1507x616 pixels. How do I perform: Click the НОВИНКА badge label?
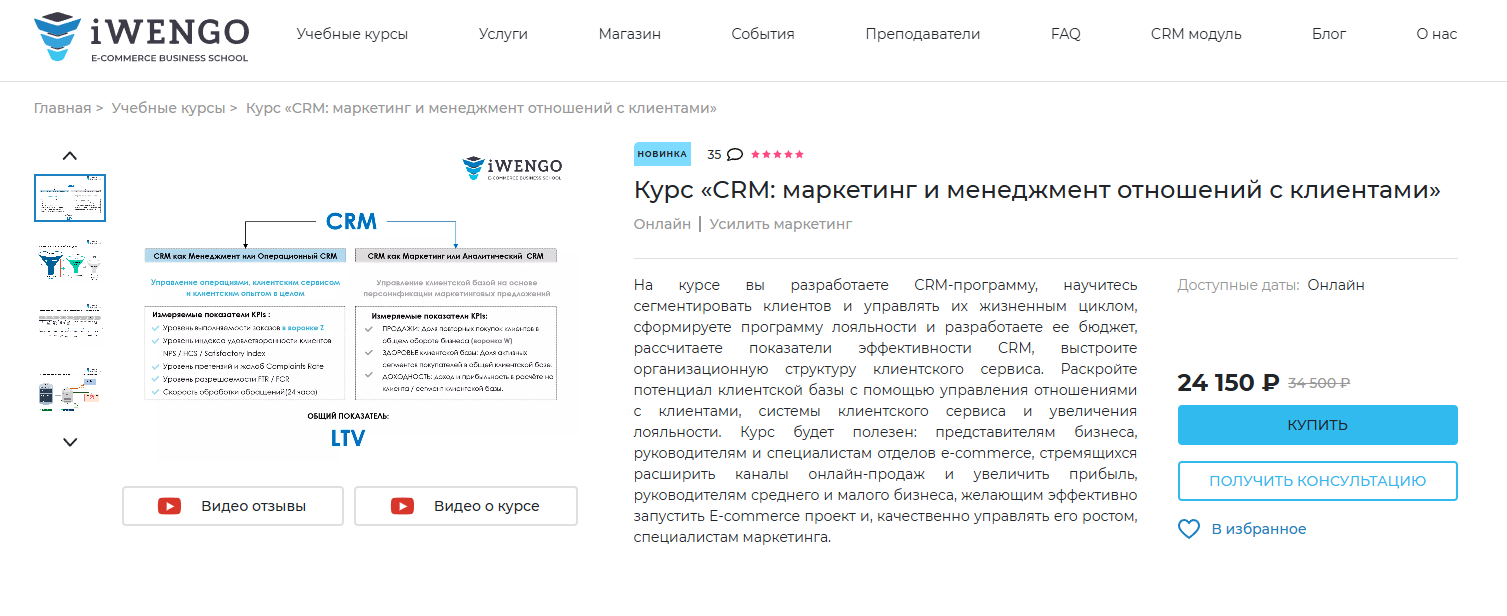pyautogui.click(x=661, y=154)
